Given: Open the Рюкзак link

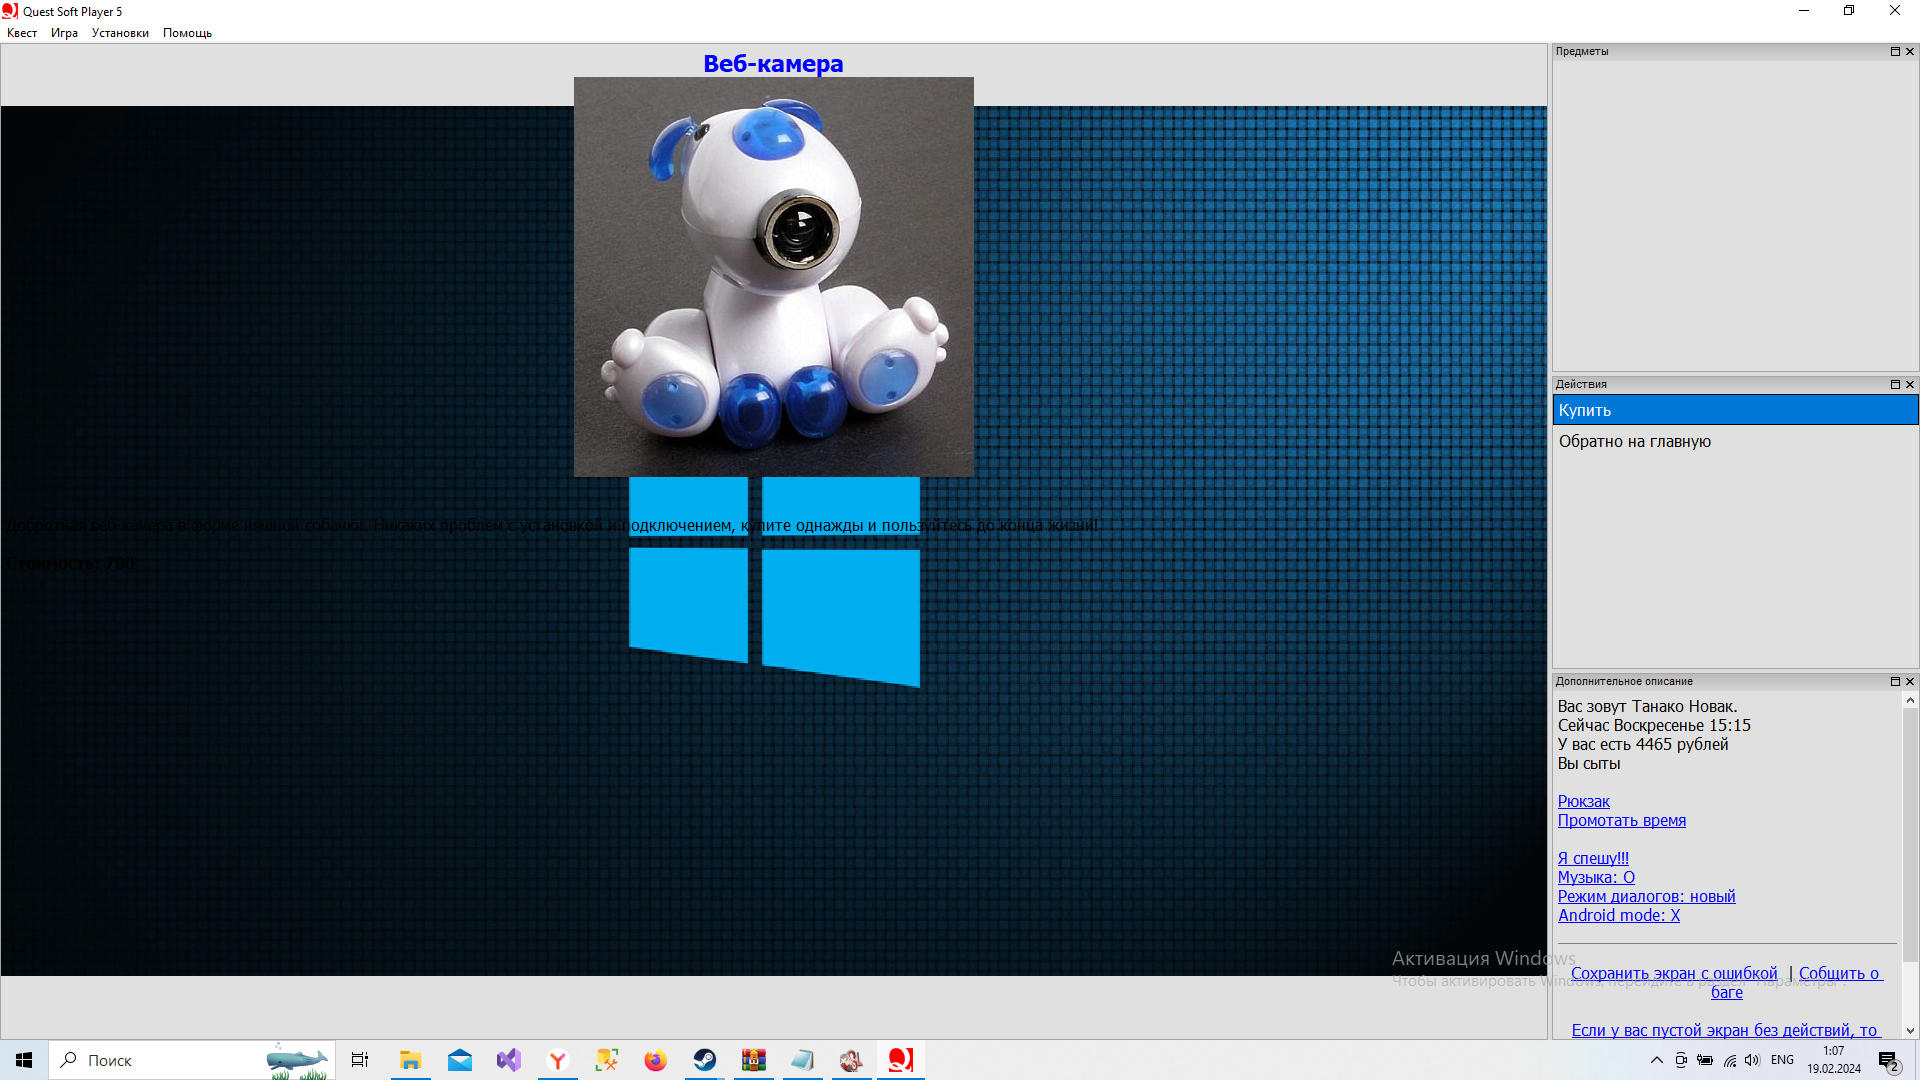Looking at the screenshot, I should [1583, 801].
